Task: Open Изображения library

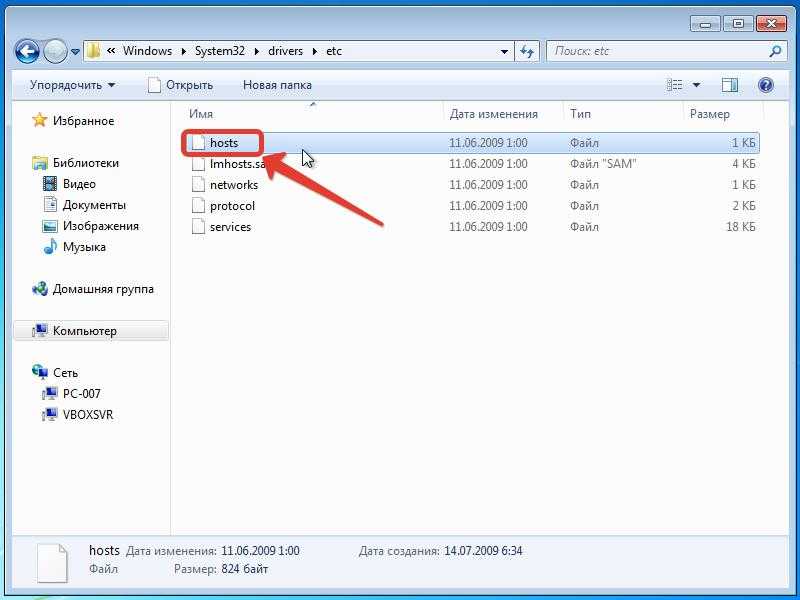Action: (101, 226)
